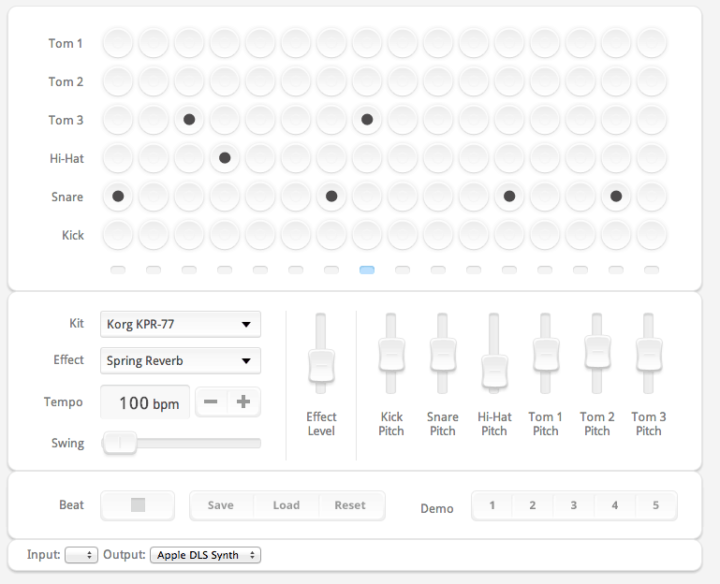Reset the beat pattern
The width and height of the screenshot is (720, 584).
[x=350, y=505]
